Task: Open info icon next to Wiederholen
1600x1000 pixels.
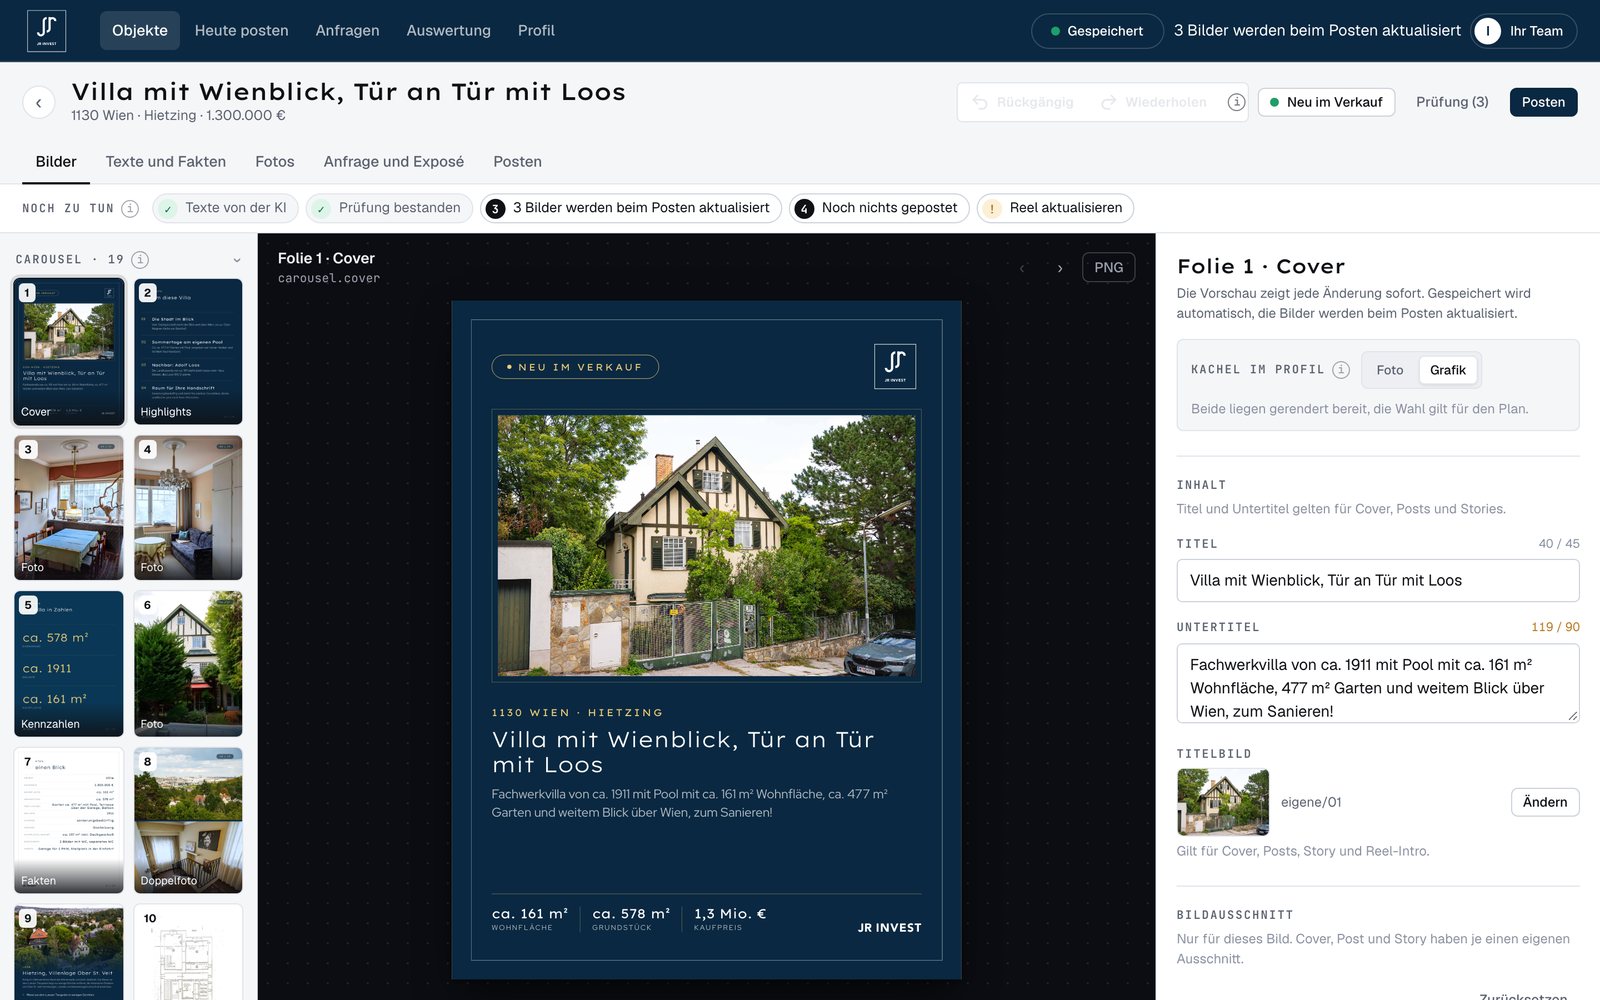Action: [x=1236, y=102]
